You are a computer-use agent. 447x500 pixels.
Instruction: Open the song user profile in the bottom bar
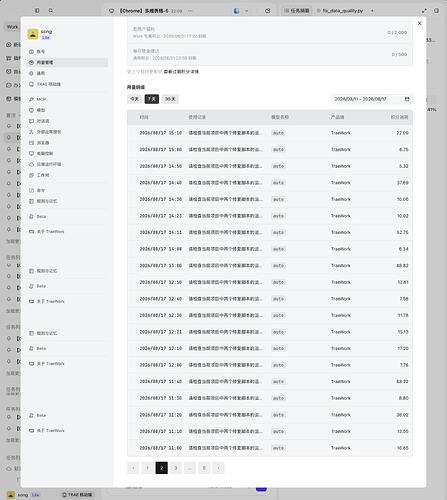click(23, 495)
